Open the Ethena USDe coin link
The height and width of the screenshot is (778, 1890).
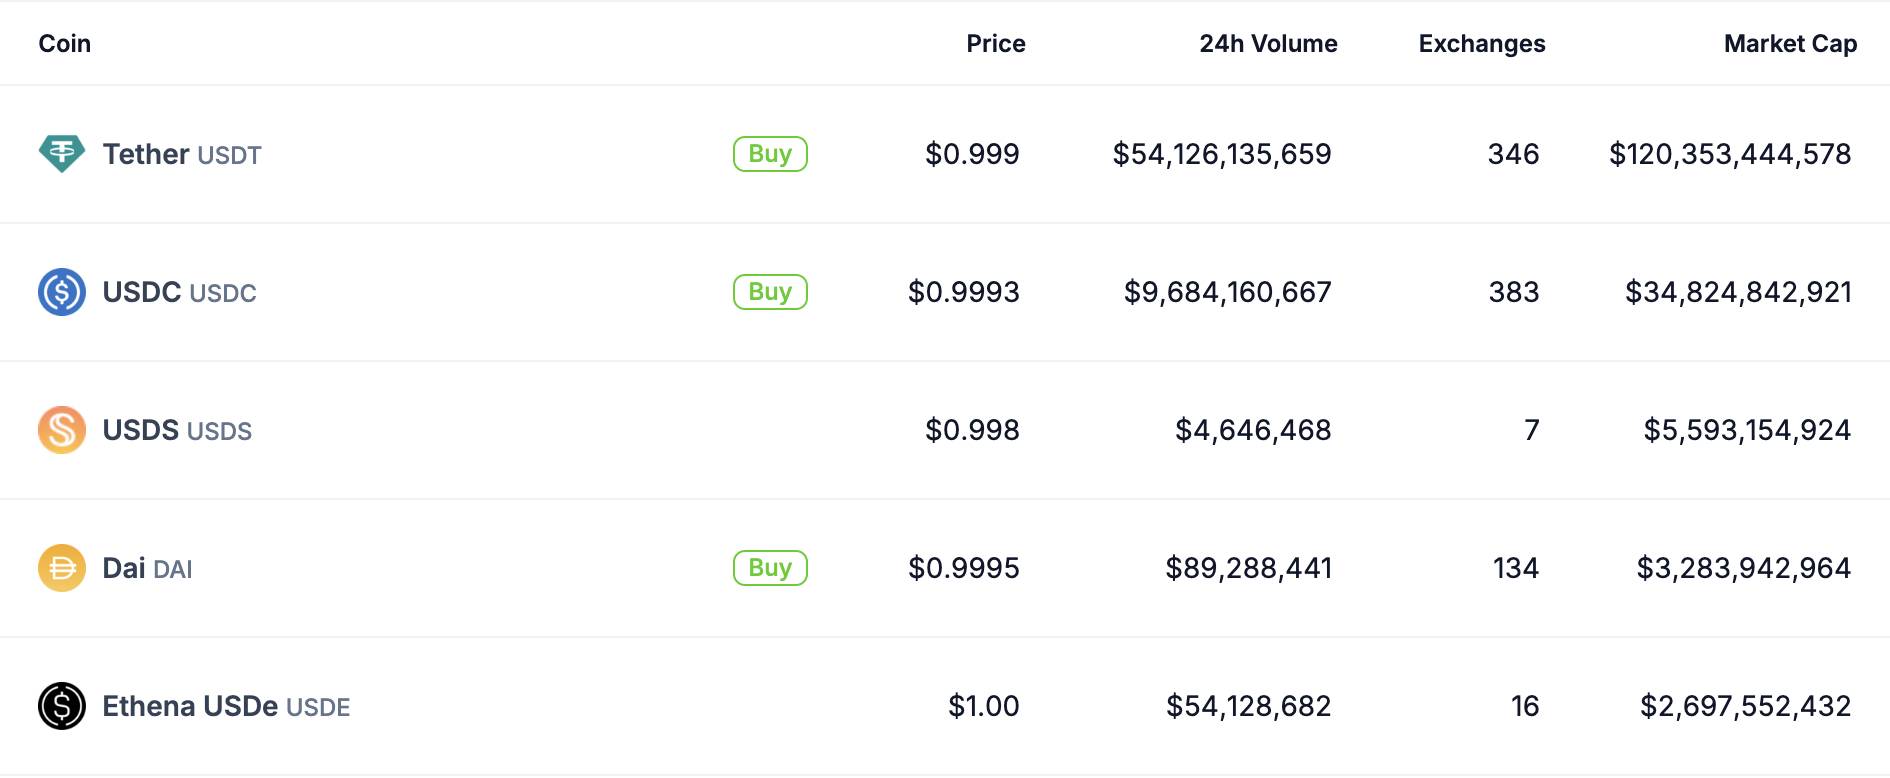point(226,706)
